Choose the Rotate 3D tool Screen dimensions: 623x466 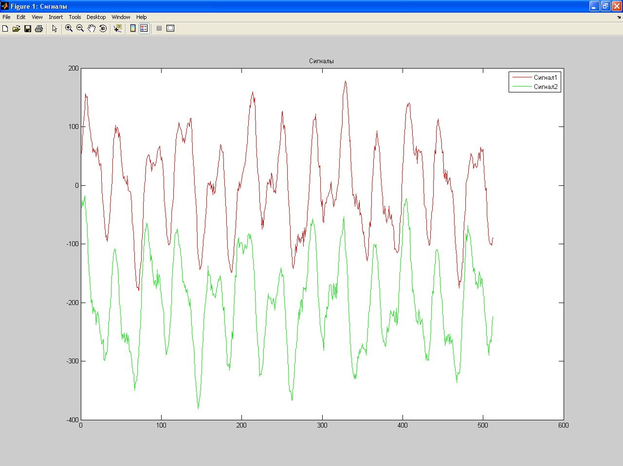[103, 29]
